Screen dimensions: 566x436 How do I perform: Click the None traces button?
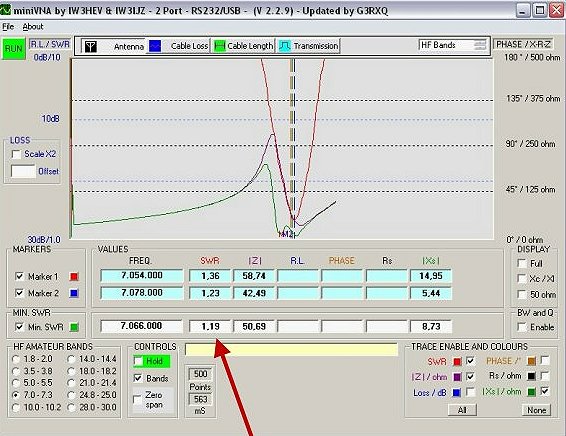coord(536,410)
